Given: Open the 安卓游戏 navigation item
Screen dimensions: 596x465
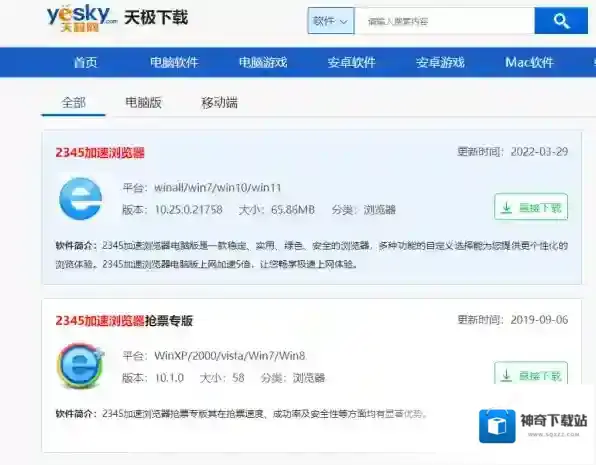Looking at the screenshot, I should click(440, 62).
